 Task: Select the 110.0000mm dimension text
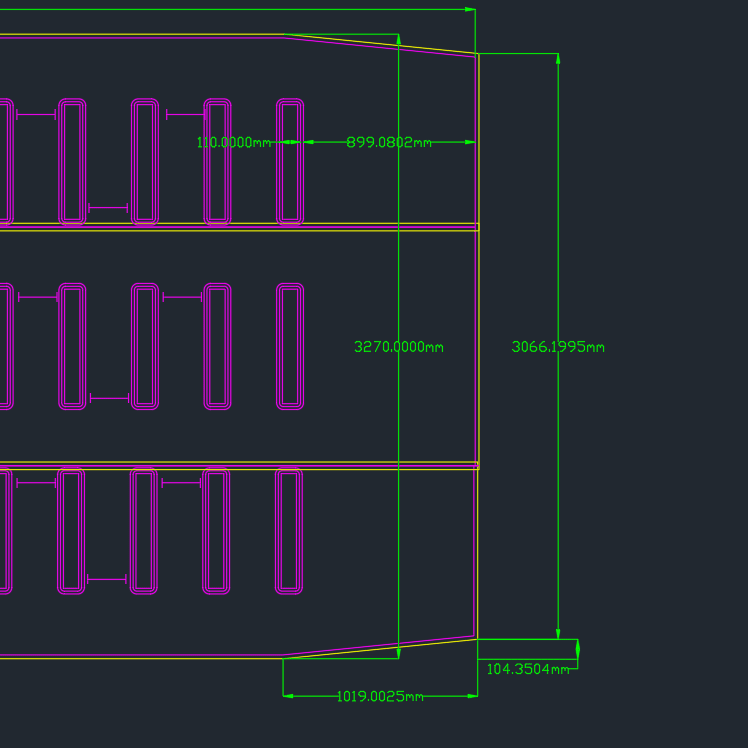click(x=234, y=143)
